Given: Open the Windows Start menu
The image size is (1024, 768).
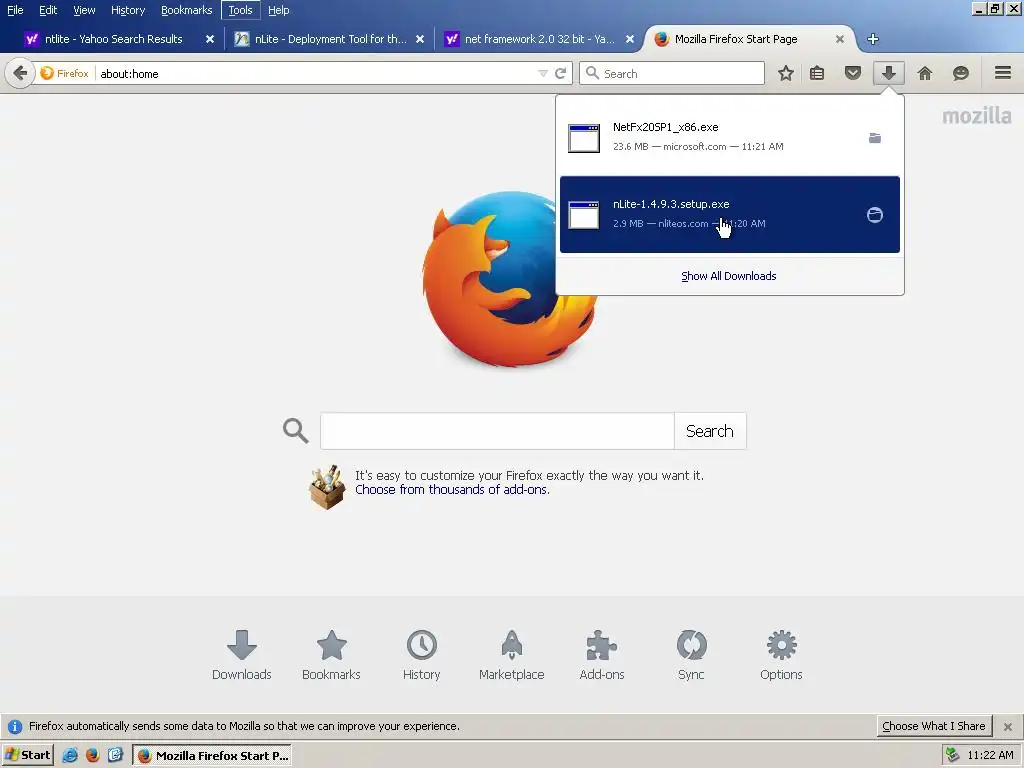Looking at the screenshot, I should (27, 756).
